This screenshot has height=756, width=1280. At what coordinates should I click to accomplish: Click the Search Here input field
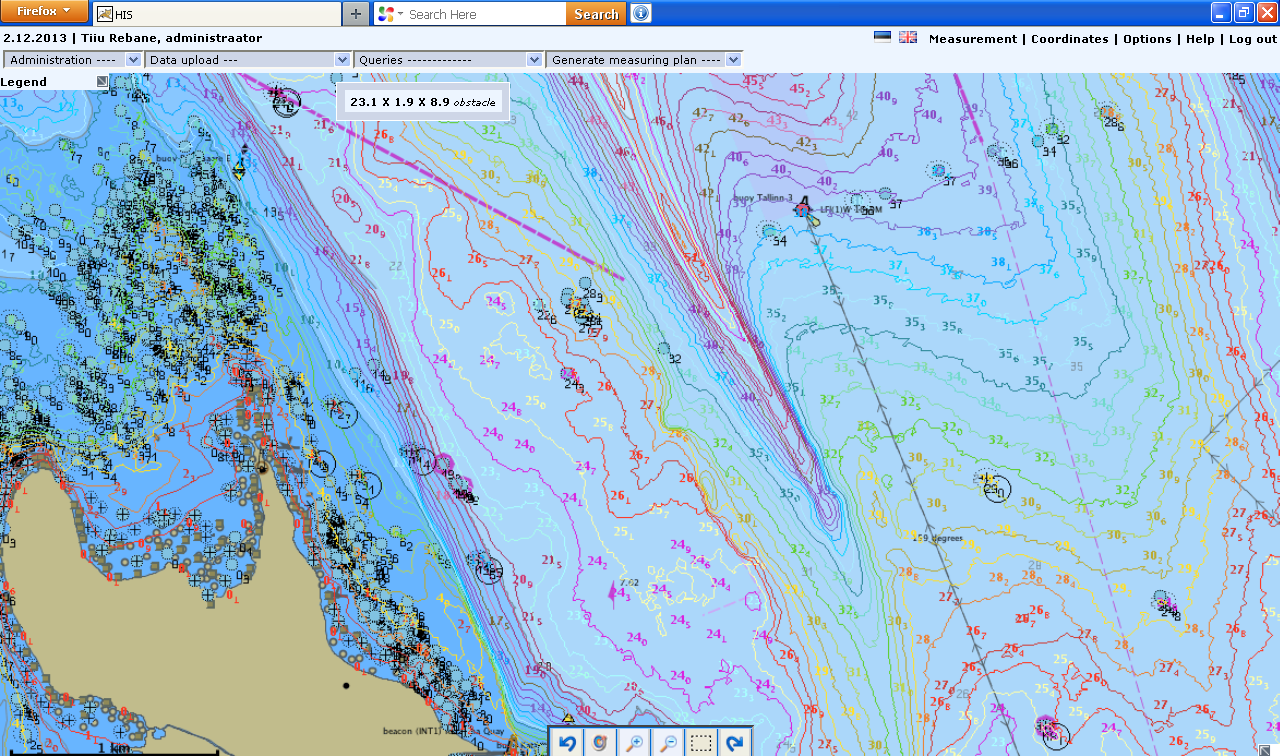coord(485,14)
